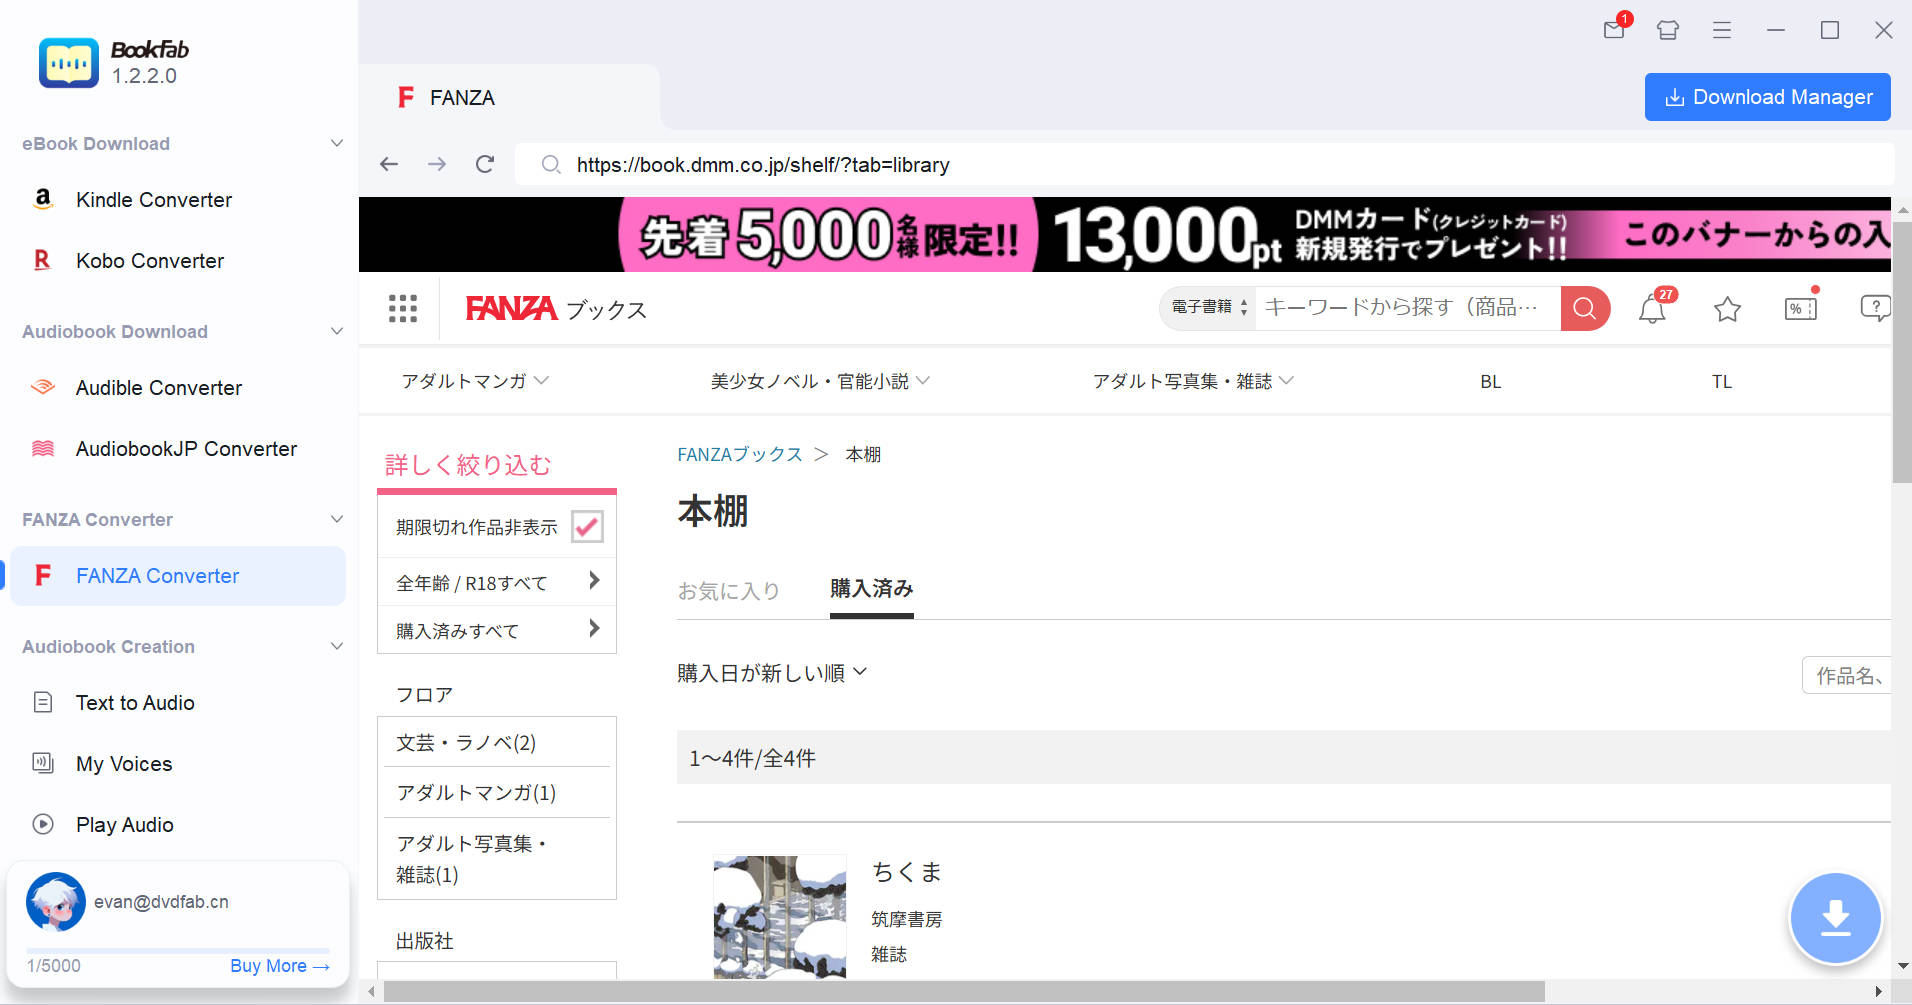Reload the page with the refresh icon
Viewport: 1912px width, 1005px height.
[485, 164]
